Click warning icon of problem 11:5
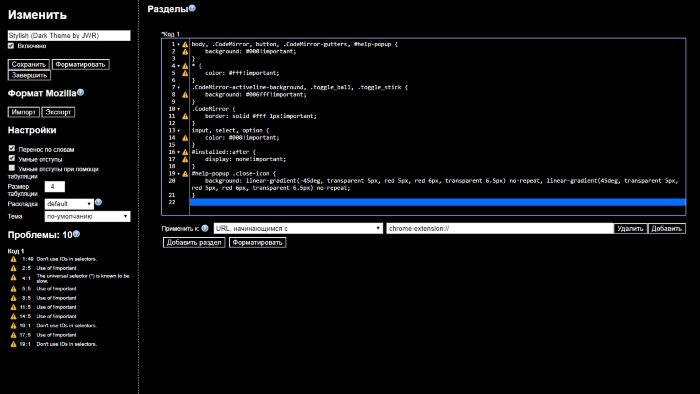700x394 pixels. 13,307
